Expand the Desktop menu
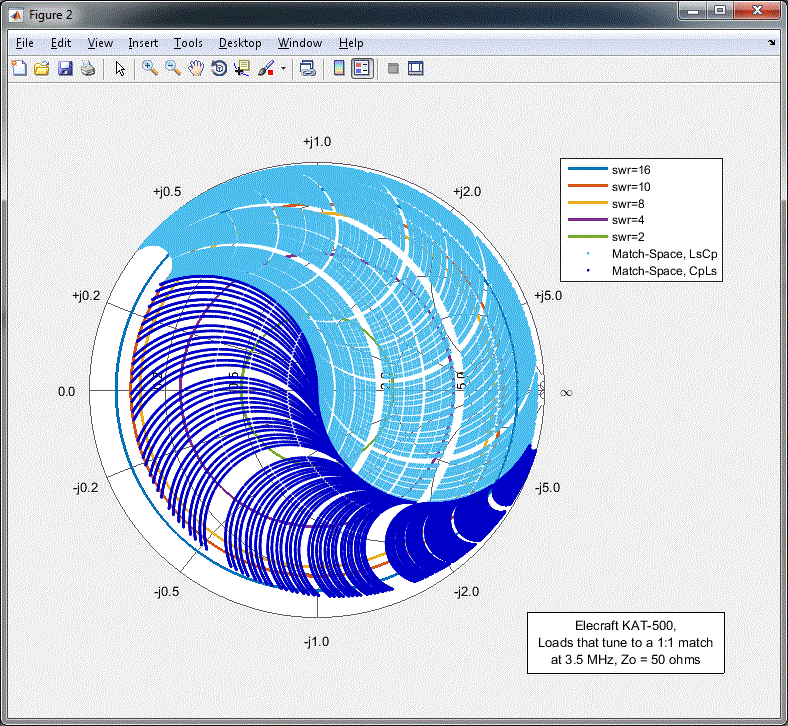The height and width of the screenshot is (726, 788). [x=240, y=43]
